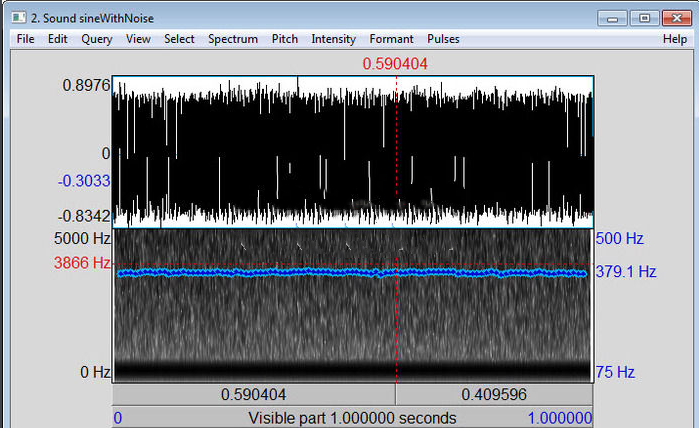Screen dimensions: 699x428
Task: Click the 5000 Hz spectrogram top label
Action: click(82, 239)
